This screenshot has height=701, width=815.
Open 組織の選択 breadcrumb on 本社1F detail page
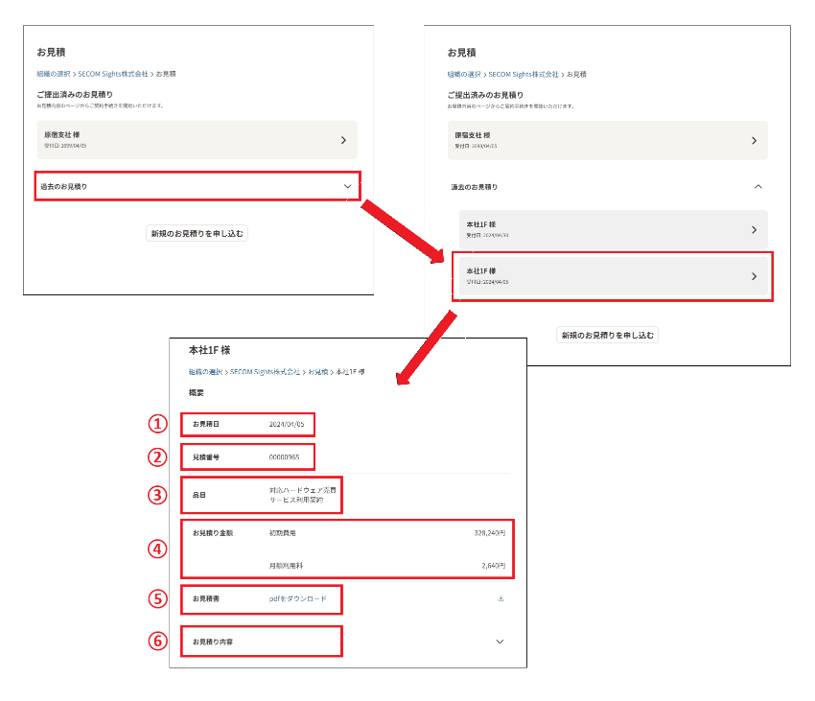[205, 372]
